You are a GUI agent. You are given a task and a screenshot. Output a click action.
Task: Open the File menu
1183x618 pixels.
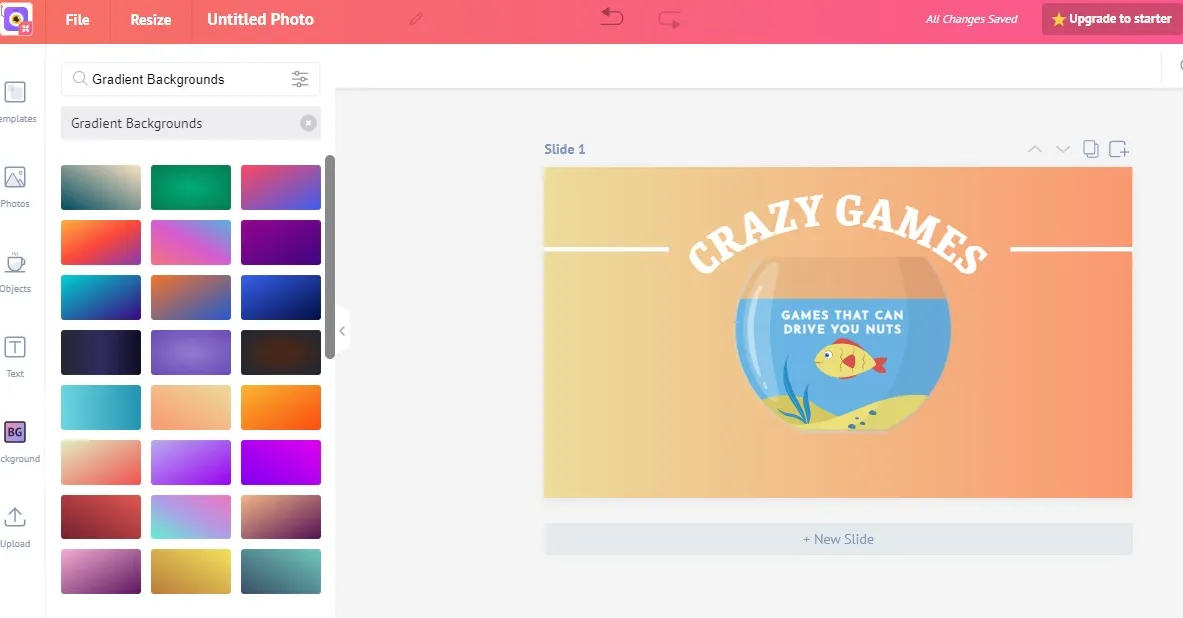(x=77, y=20)
